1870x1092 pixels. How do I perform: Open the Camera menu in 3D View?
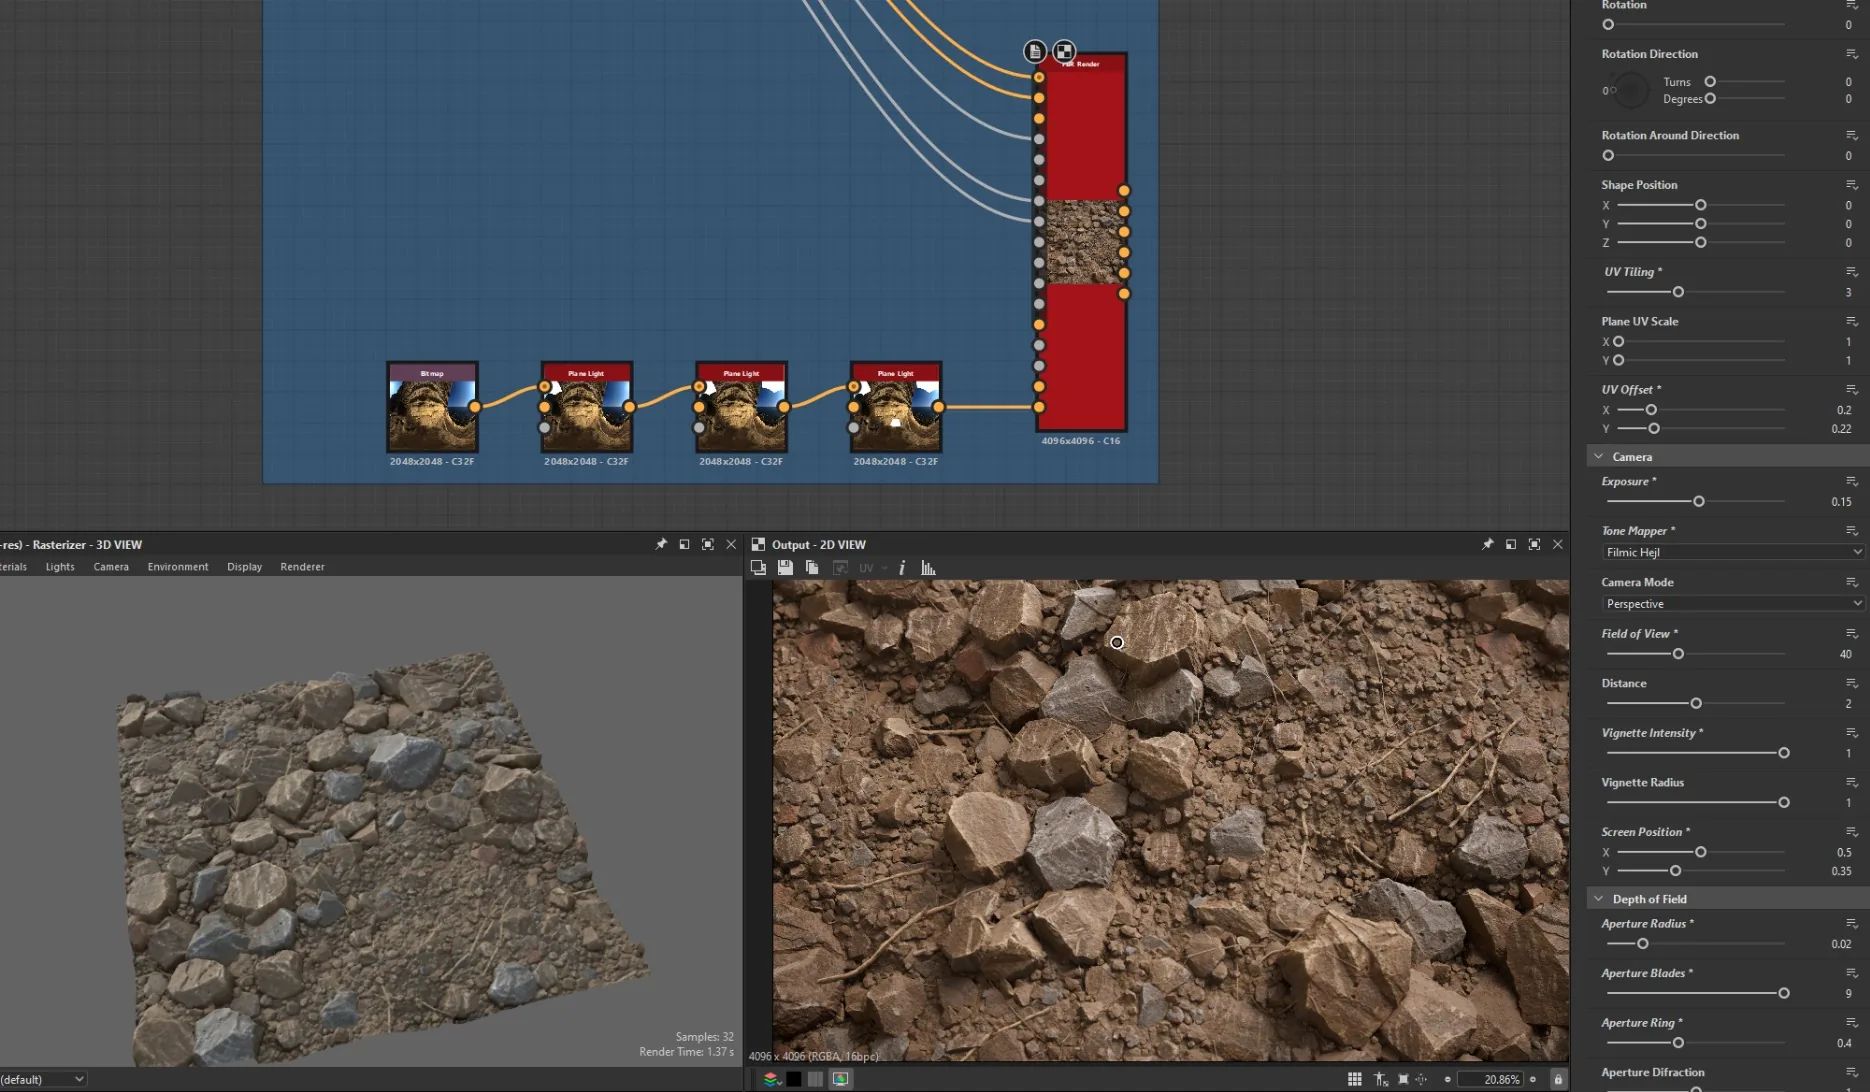(x=111, y=567)
